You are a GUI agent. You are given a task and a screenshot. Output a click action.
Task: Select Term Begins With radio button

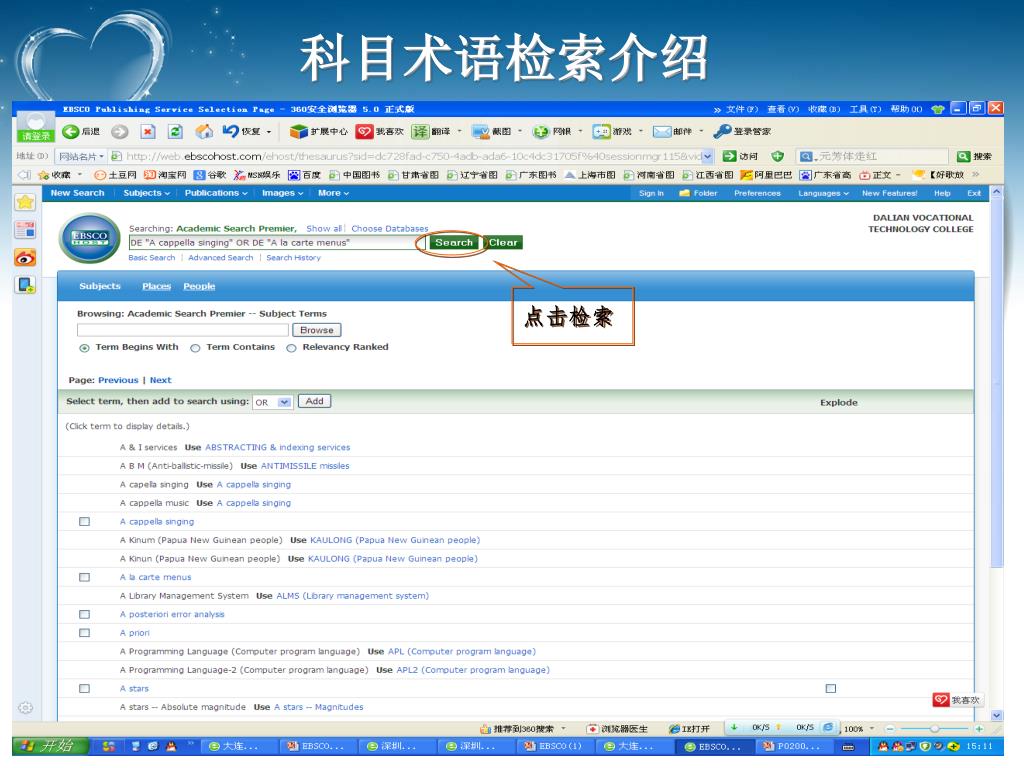pos(84,348)
